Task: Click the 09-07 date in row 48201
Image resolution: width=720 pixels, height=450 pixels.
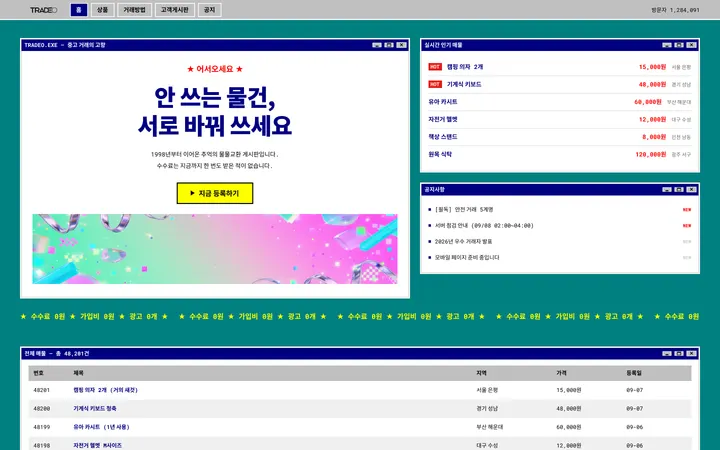Action: [635, 390]
